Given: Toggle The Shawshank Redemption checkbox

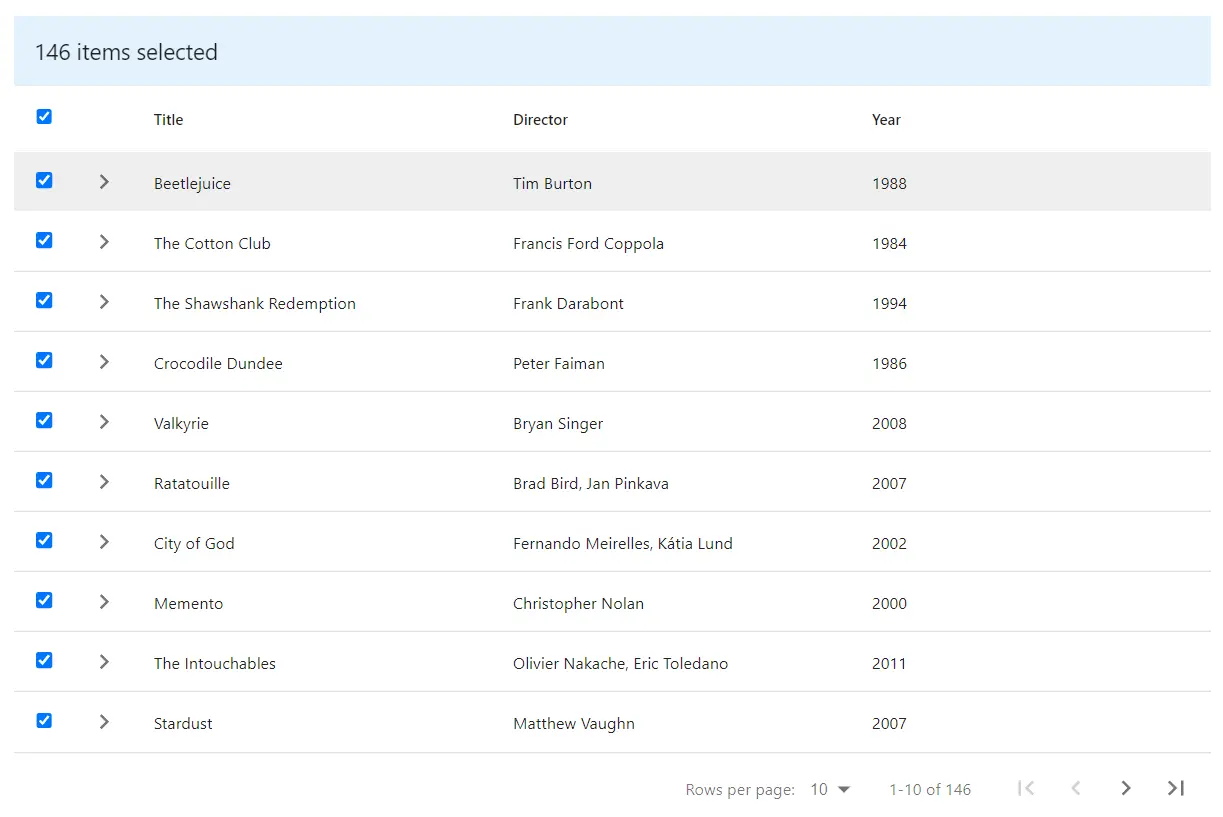Looking at the screenshot, I should (x=44, y=300).
